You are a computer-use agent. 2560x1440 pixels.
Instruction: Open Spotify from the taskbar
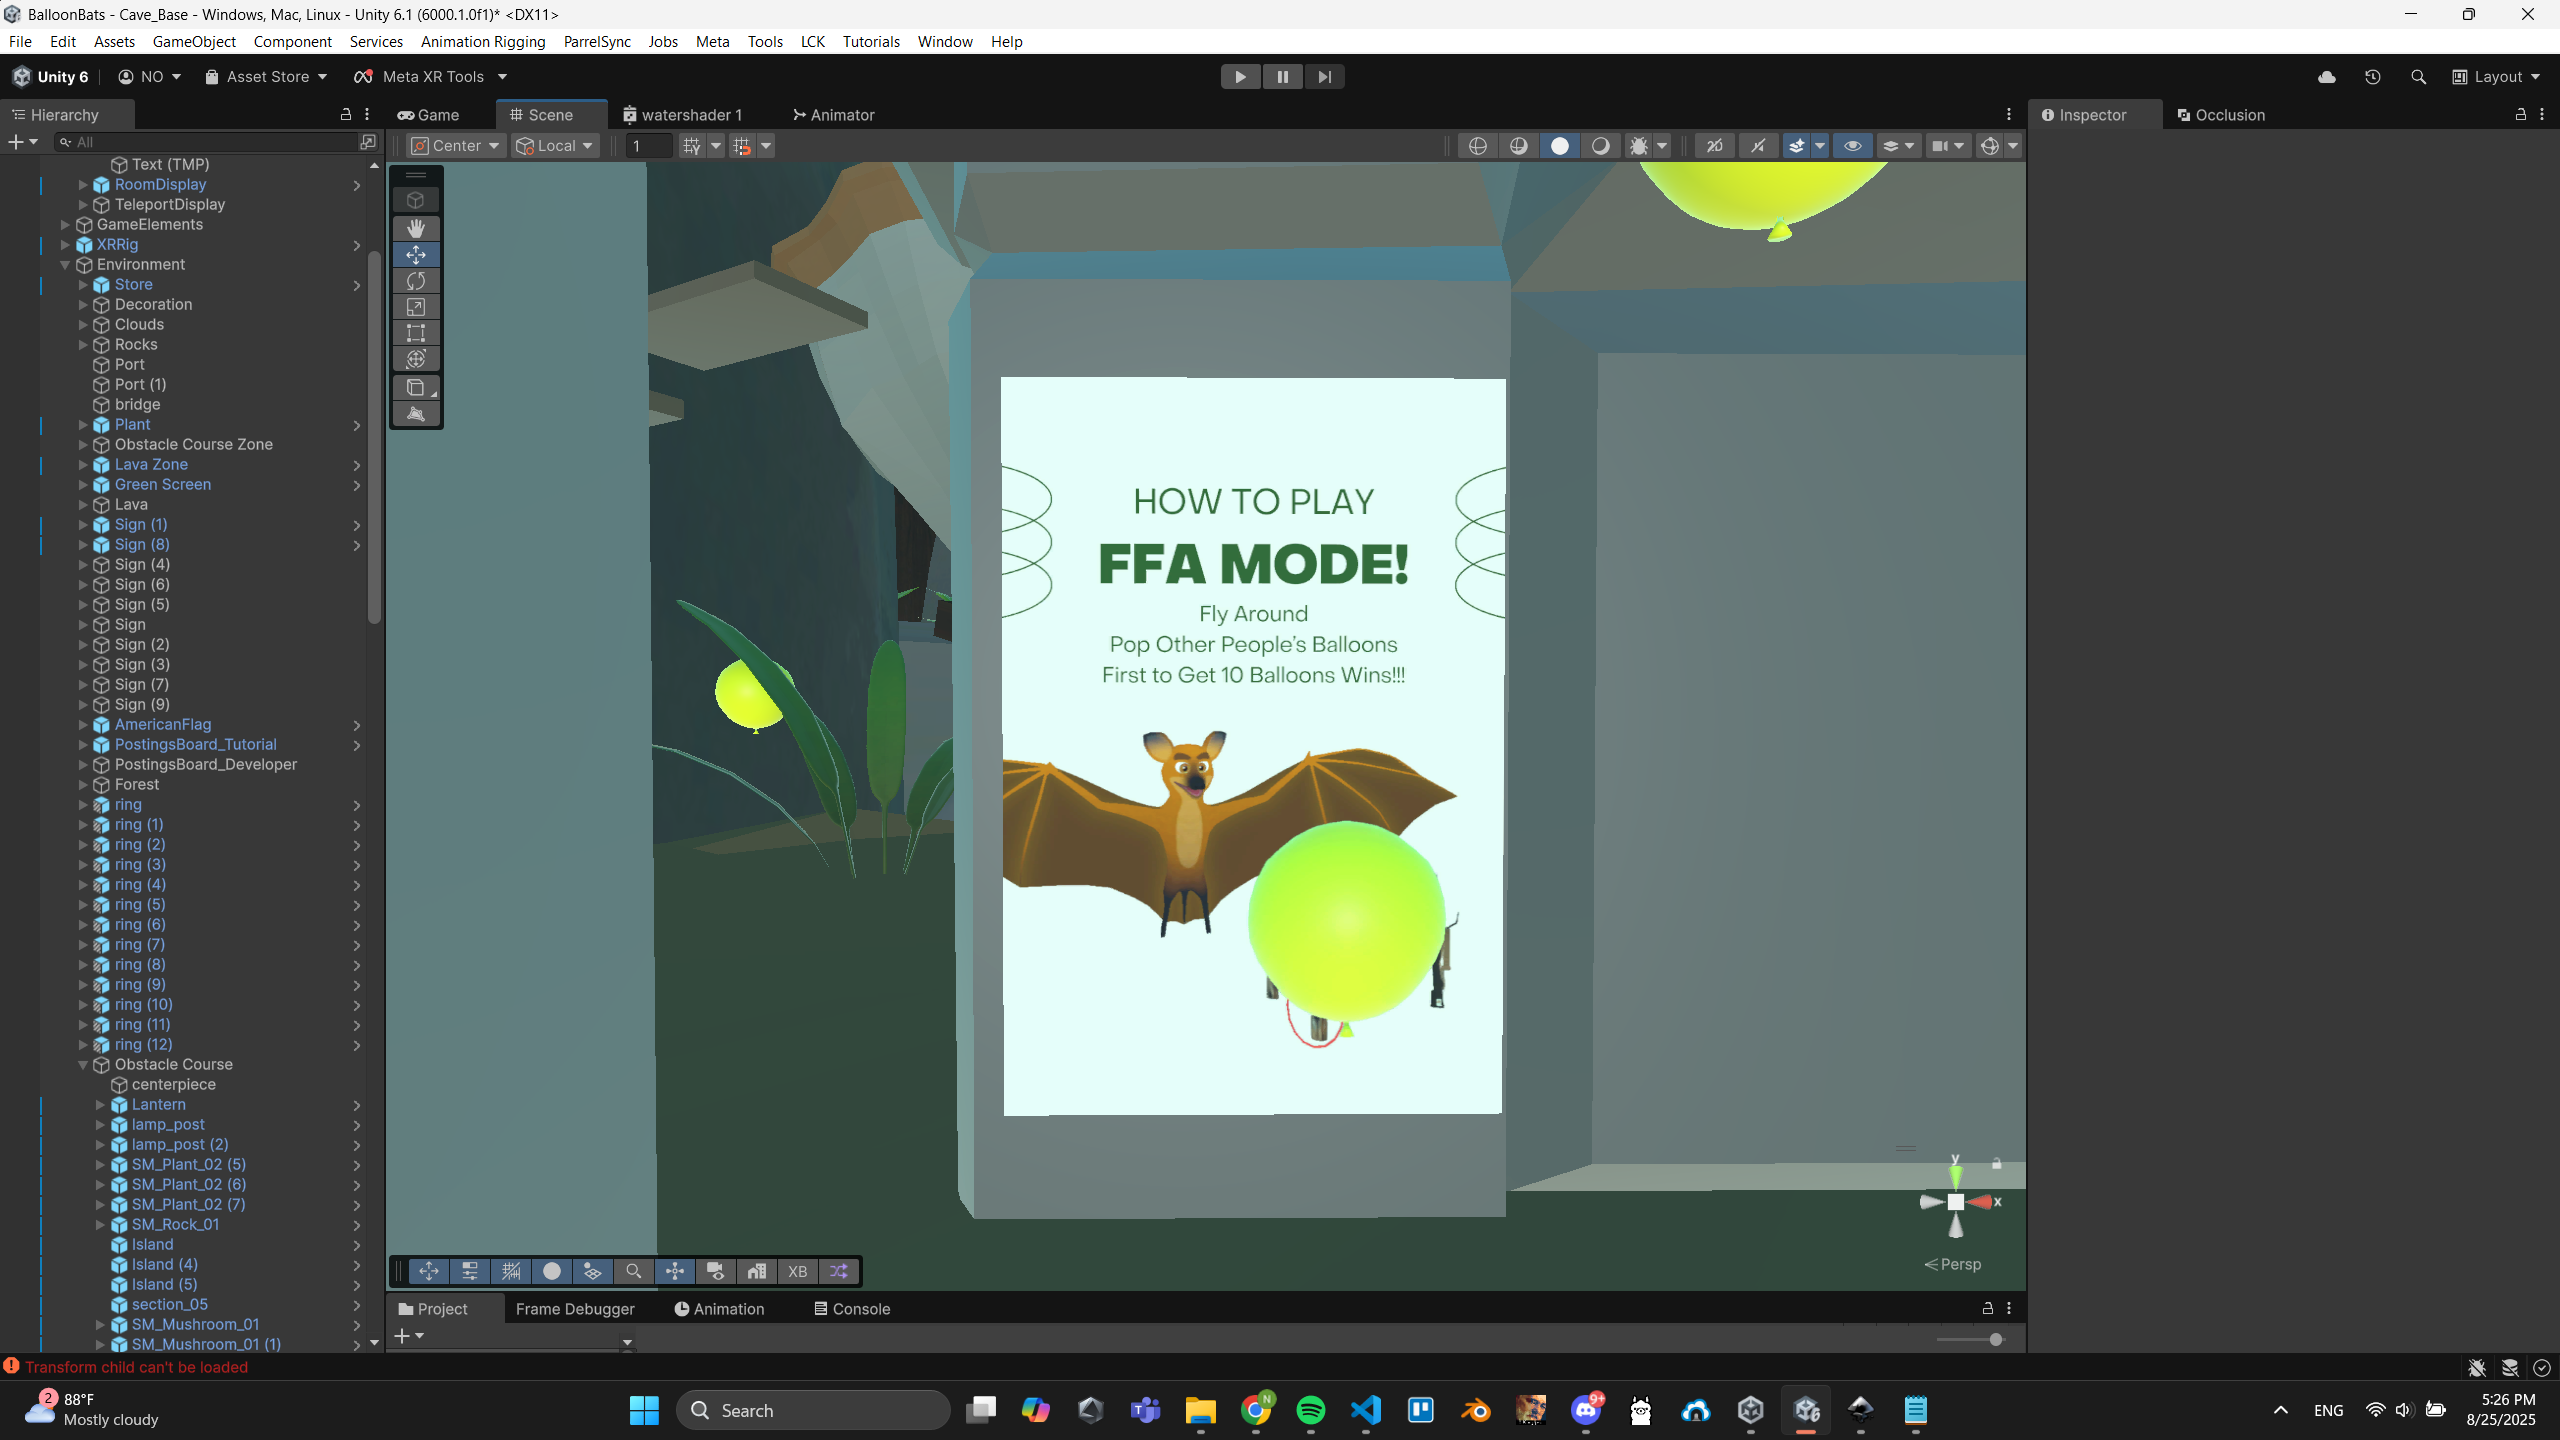[1310, 1411]
